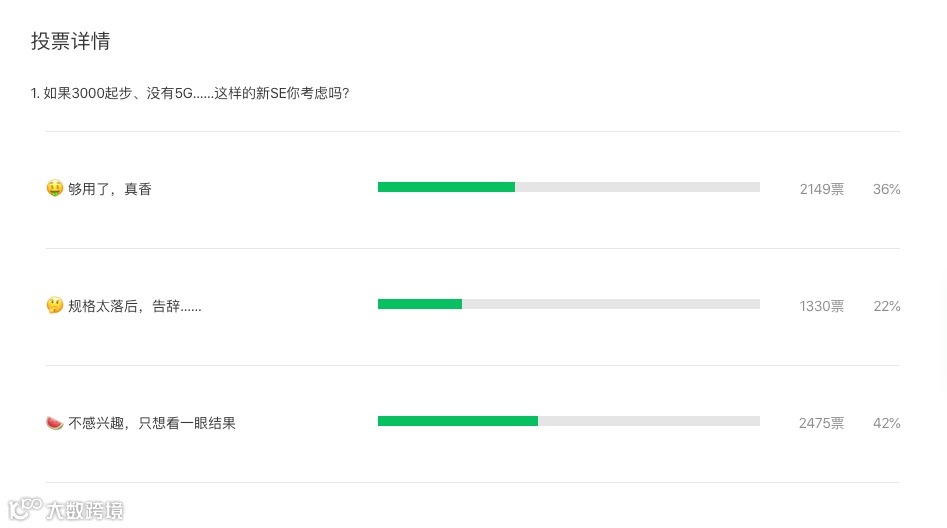Click the green filled portion of first bar
Screen dimensions: 947x528
click(x=446, y=187)
